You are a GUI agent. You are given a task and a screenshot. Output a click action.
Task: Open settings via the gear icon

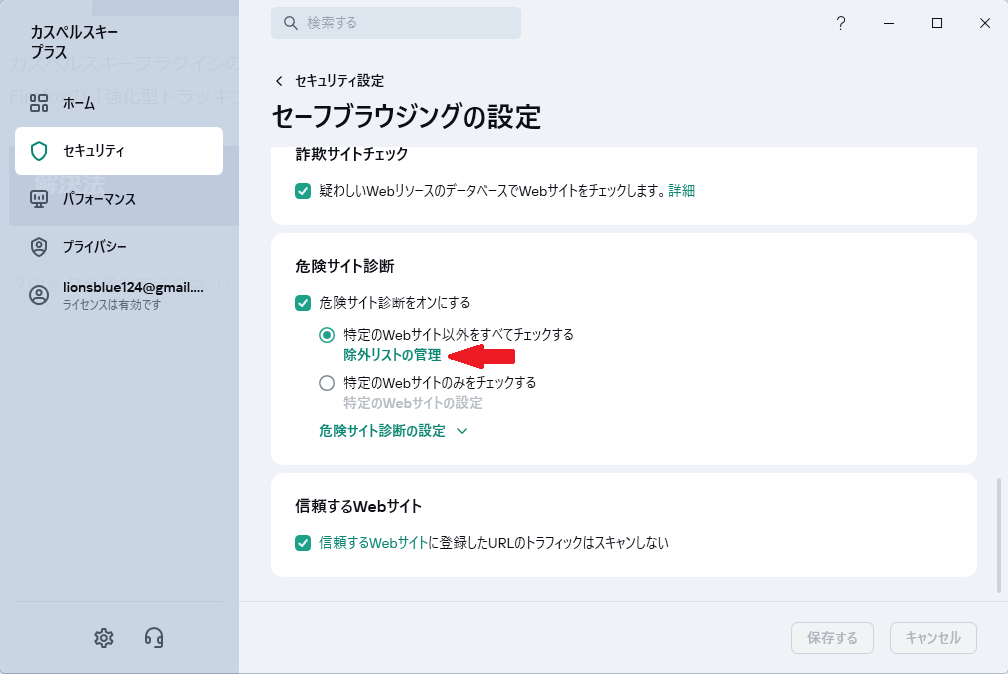(x=104, y=637)
